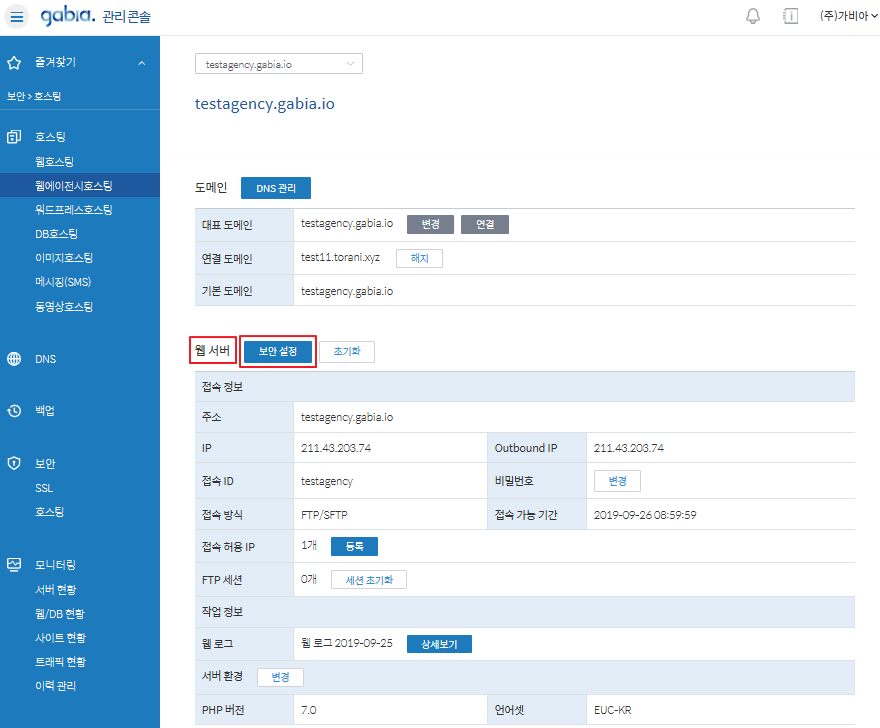The image size is (880, 728).
Task: Click the notification bell icon
Action: [753, 16]
